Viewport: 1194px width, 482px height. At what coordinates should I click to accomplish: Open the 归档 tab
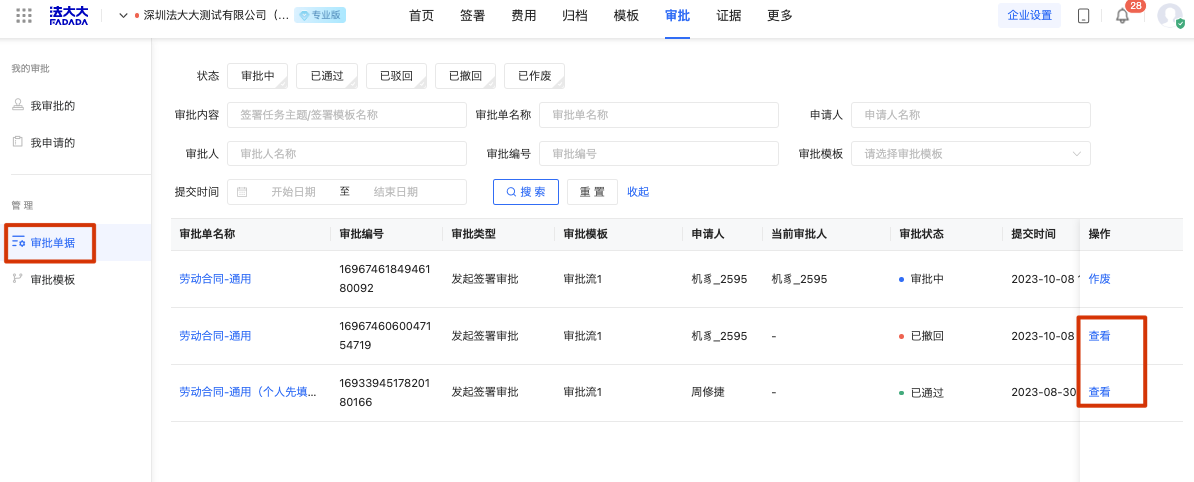pyautogui.click(x=575, y=15)
